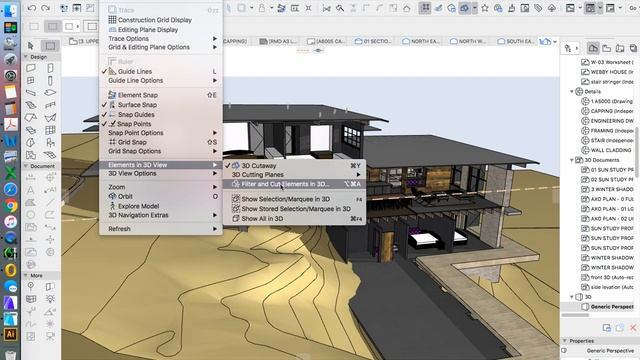Click the Orbit icon in the View menu

click(113, 196)
